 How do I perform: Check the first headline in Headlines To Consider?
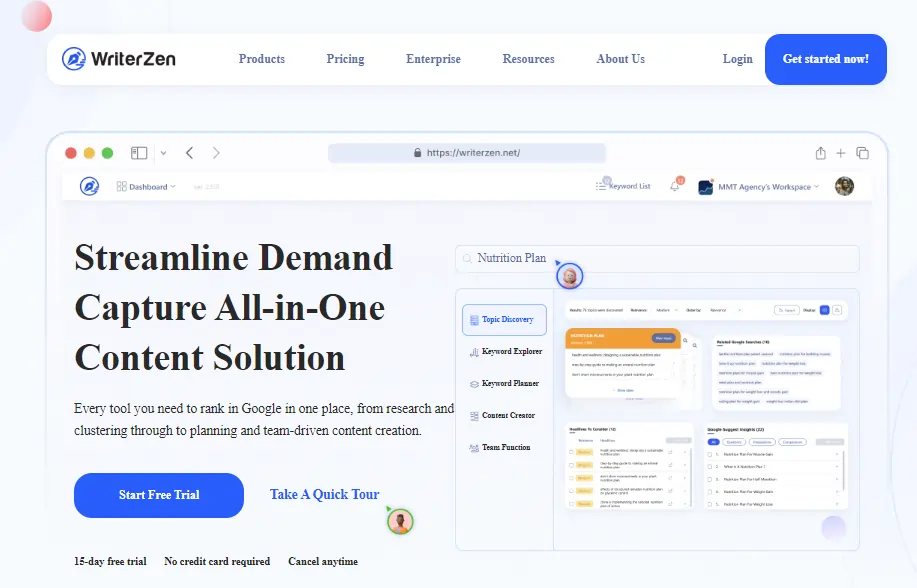click(x=572, y=452)
